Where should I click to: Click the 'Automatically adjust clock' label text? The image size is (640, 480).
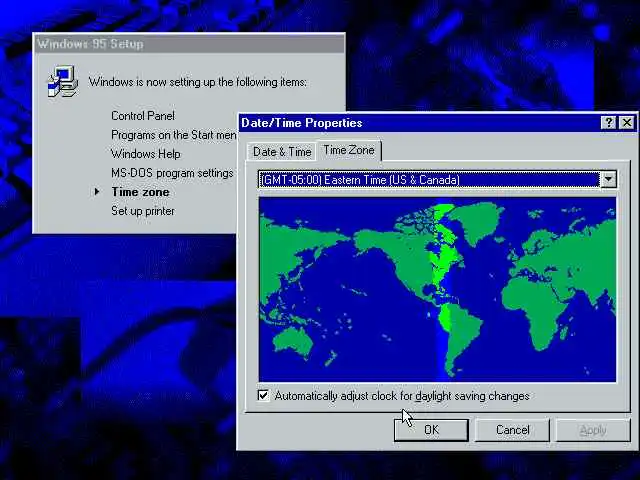pyautogui.click(x=402, y=396)
